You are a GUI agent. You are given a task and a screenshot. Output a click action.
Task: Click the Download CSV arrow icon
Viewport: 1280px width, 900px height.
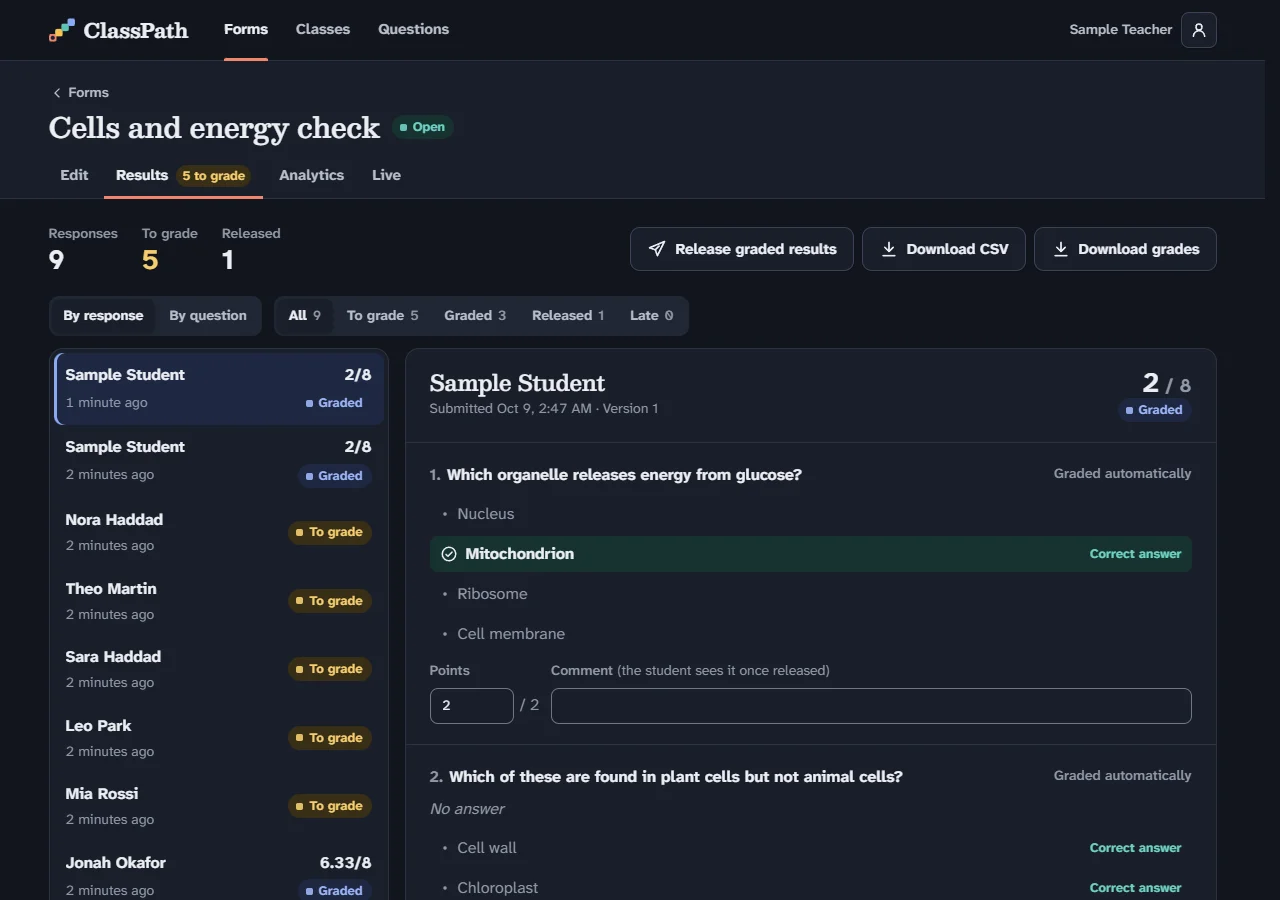[888, 249]
